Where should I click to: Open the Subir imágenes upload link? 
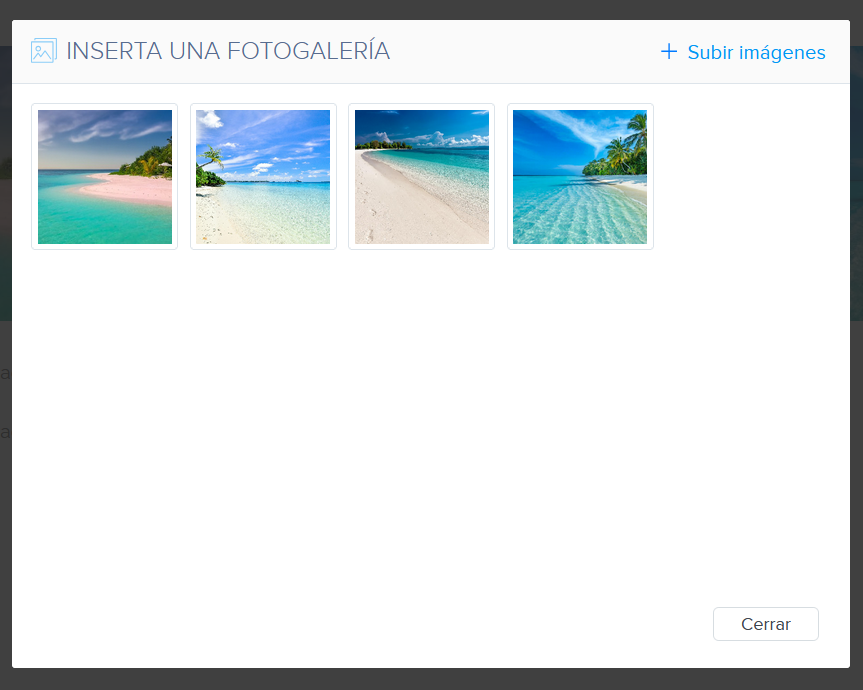[x=756, y=52]
